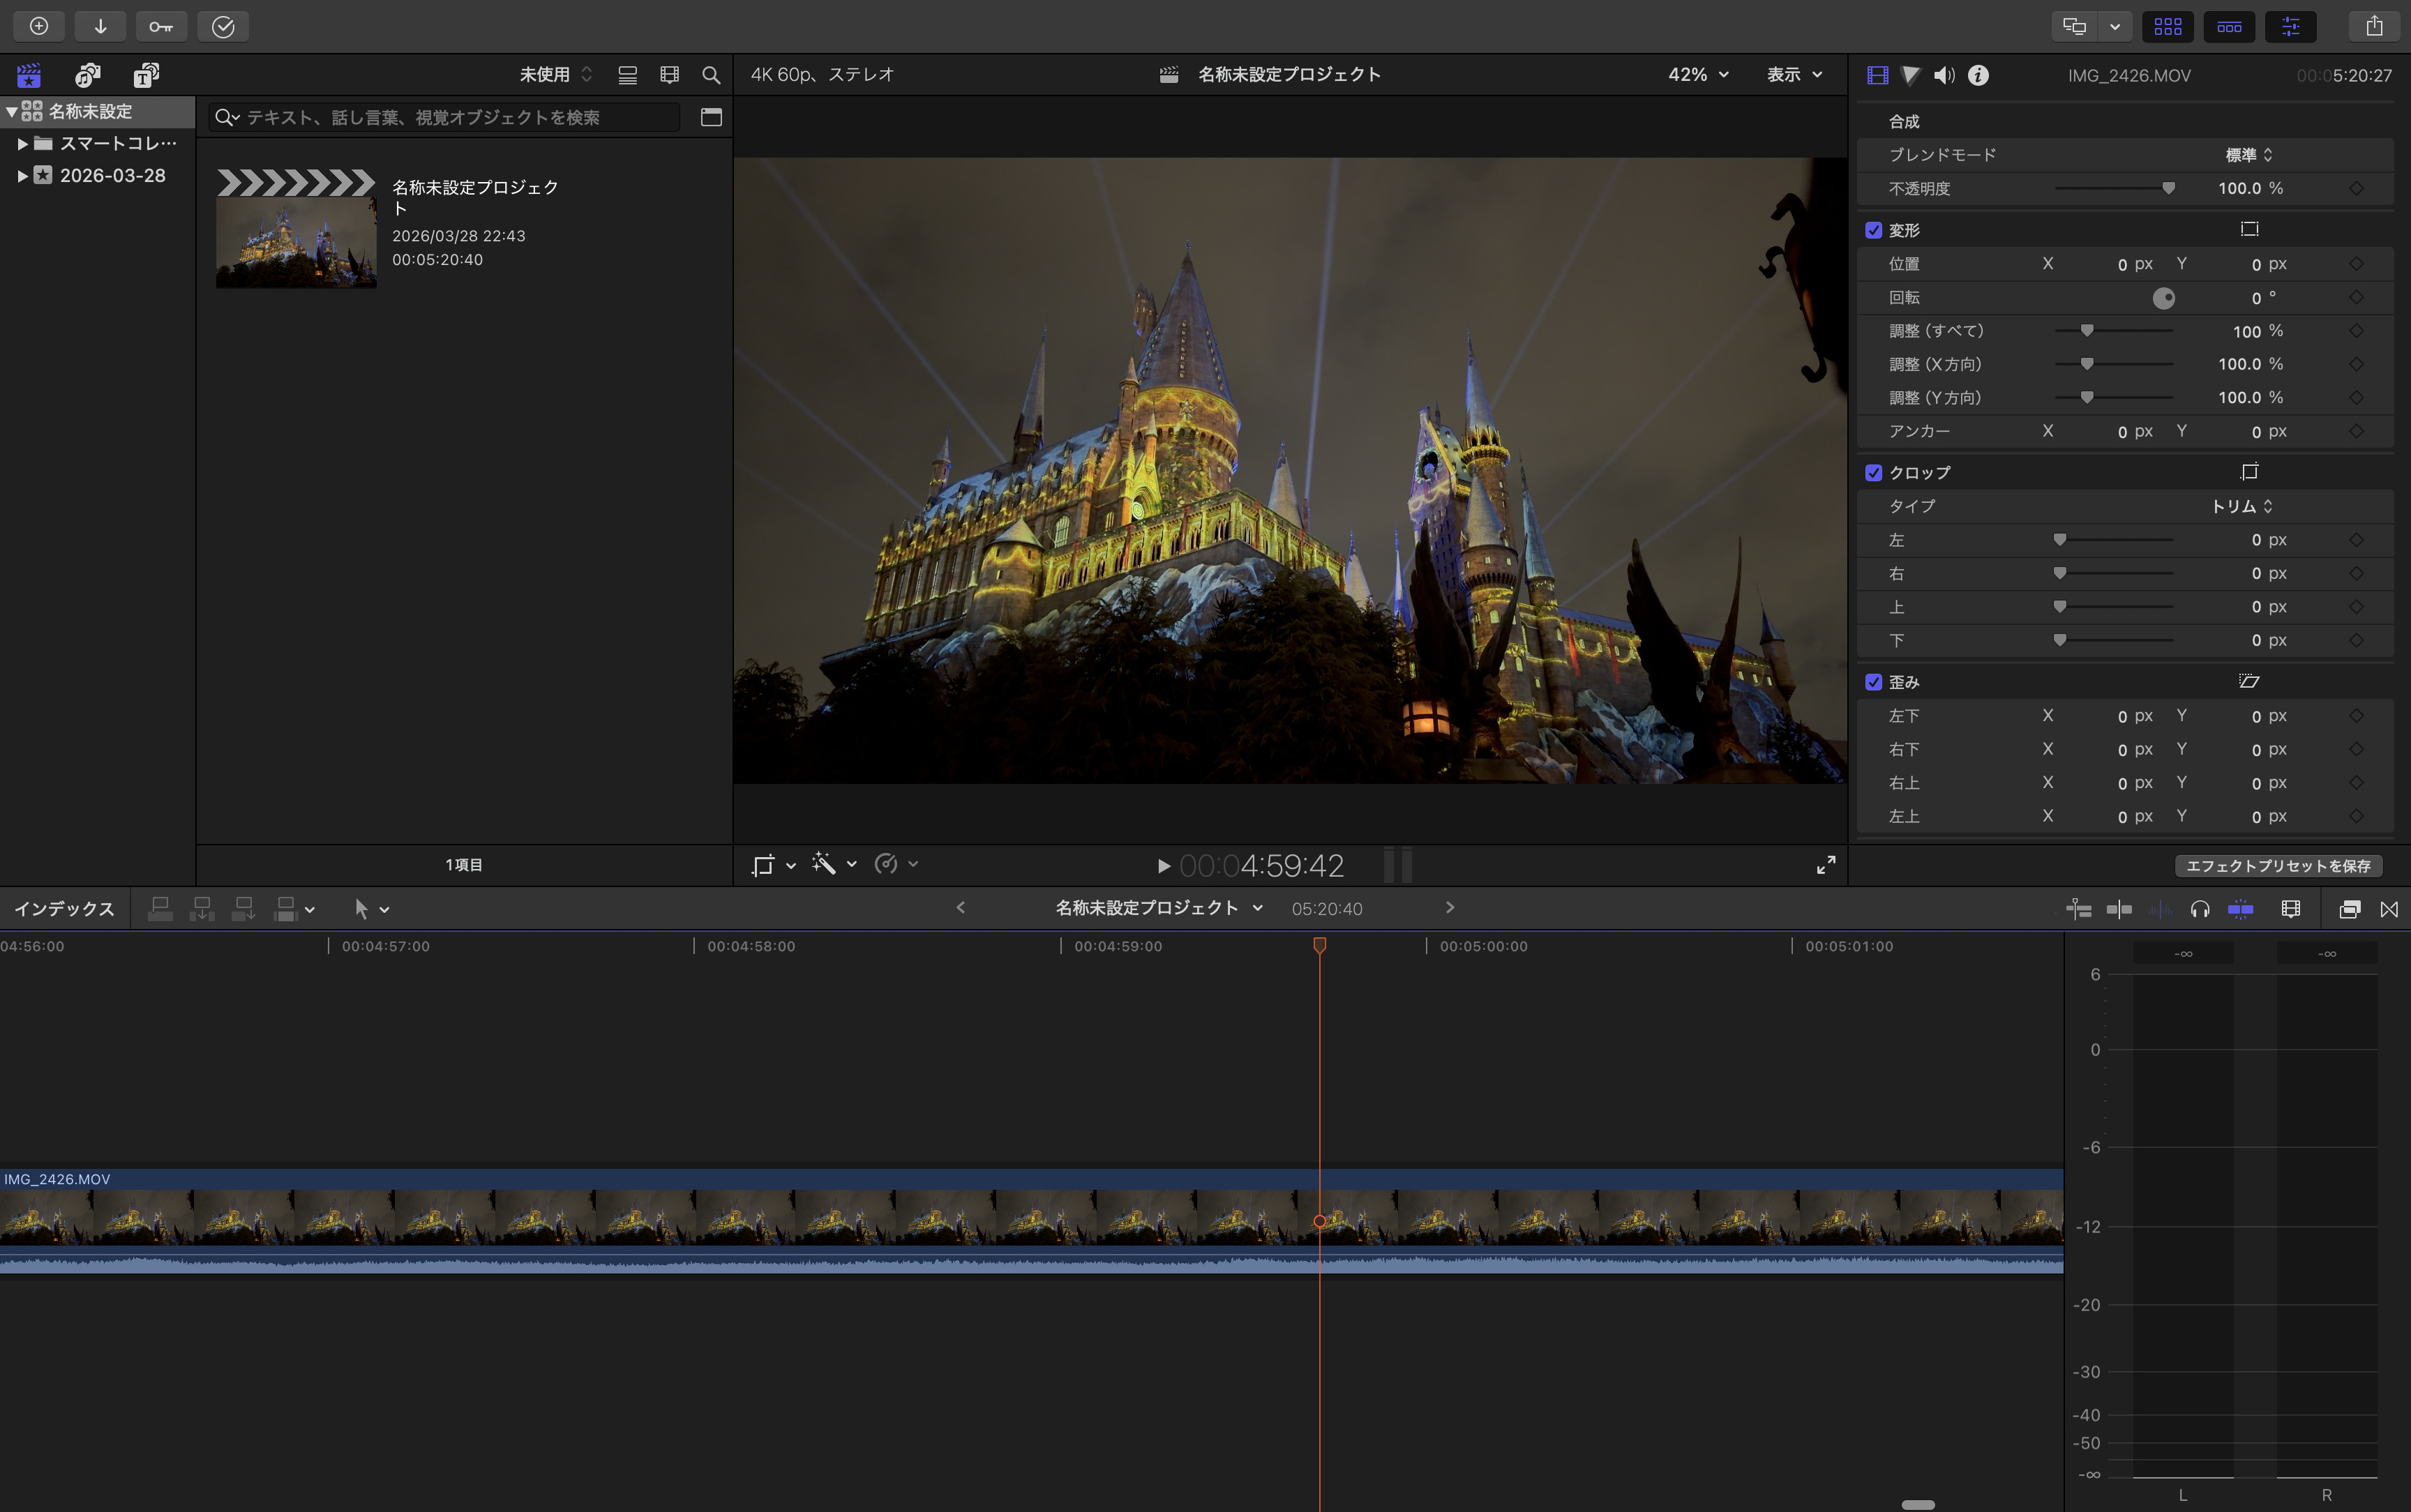Switch to the audio inspector speaker icon
The width and height of the screenshot is (2411, 1512).
tap(1944, 75)
